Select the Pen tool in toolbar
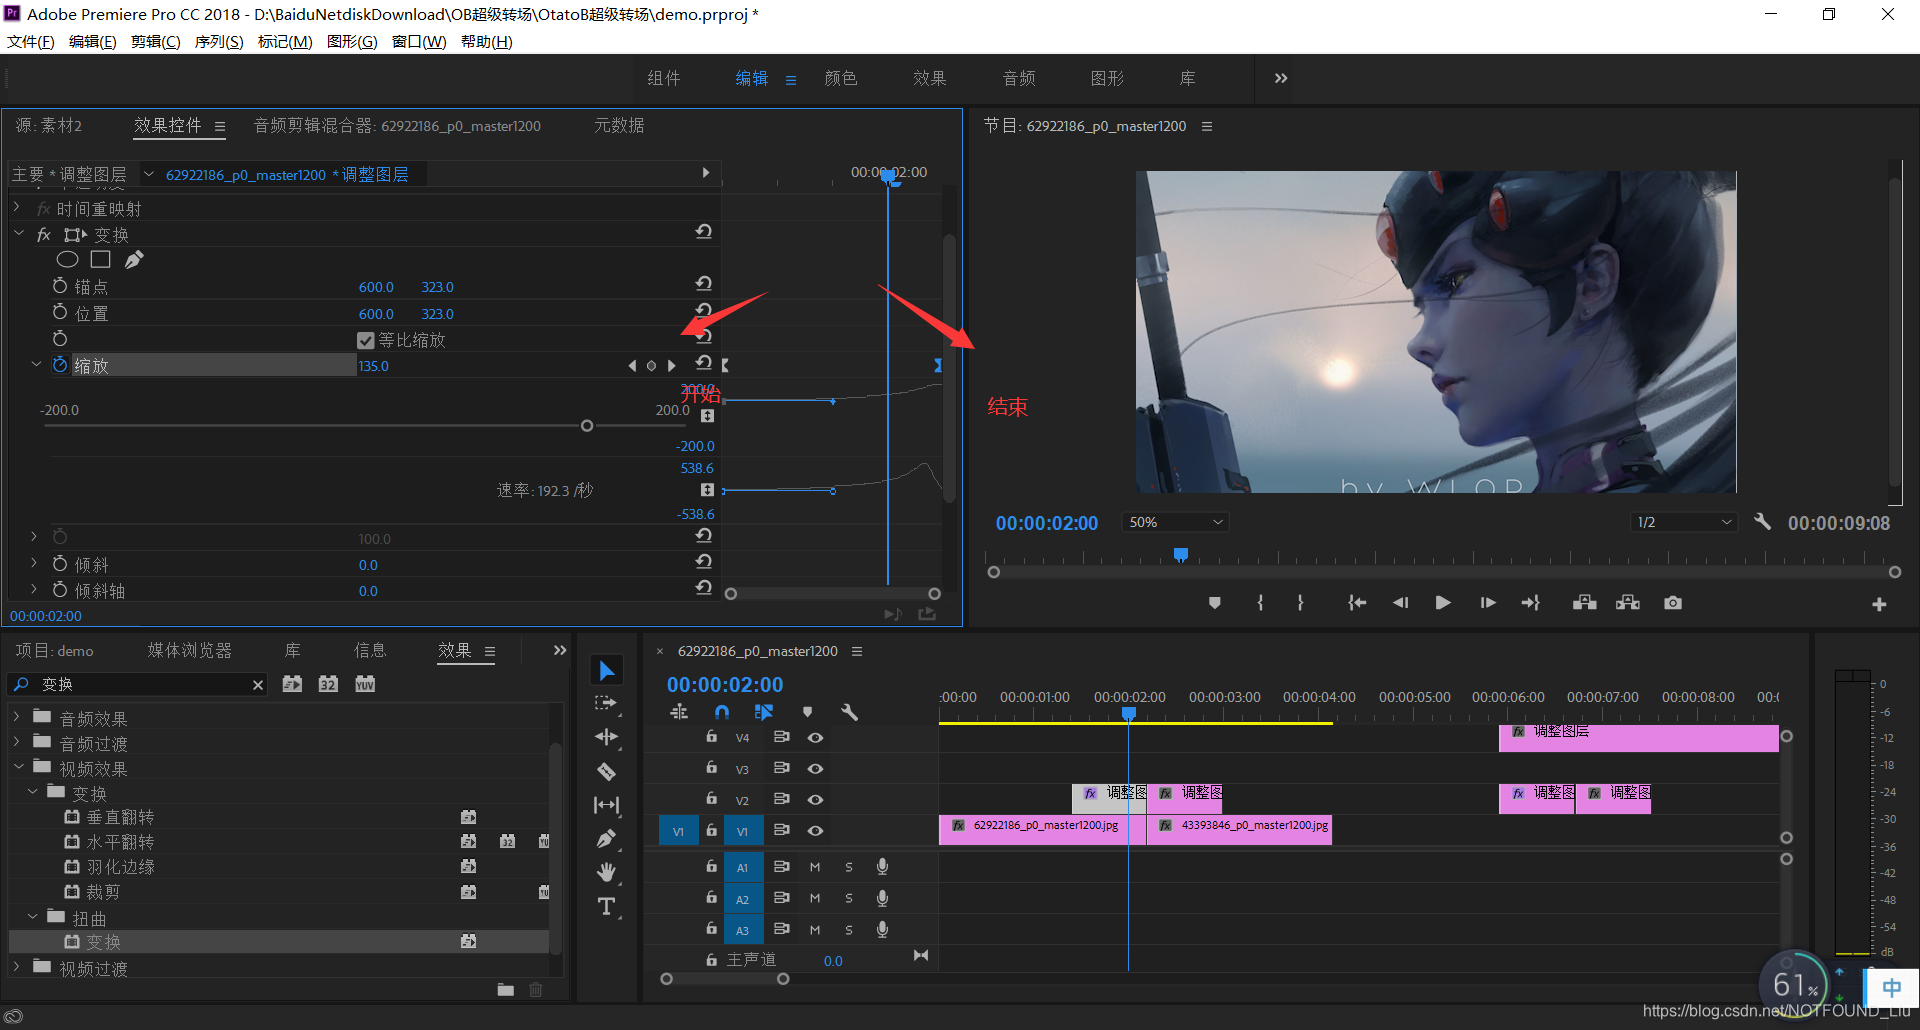 click(606, 839)
